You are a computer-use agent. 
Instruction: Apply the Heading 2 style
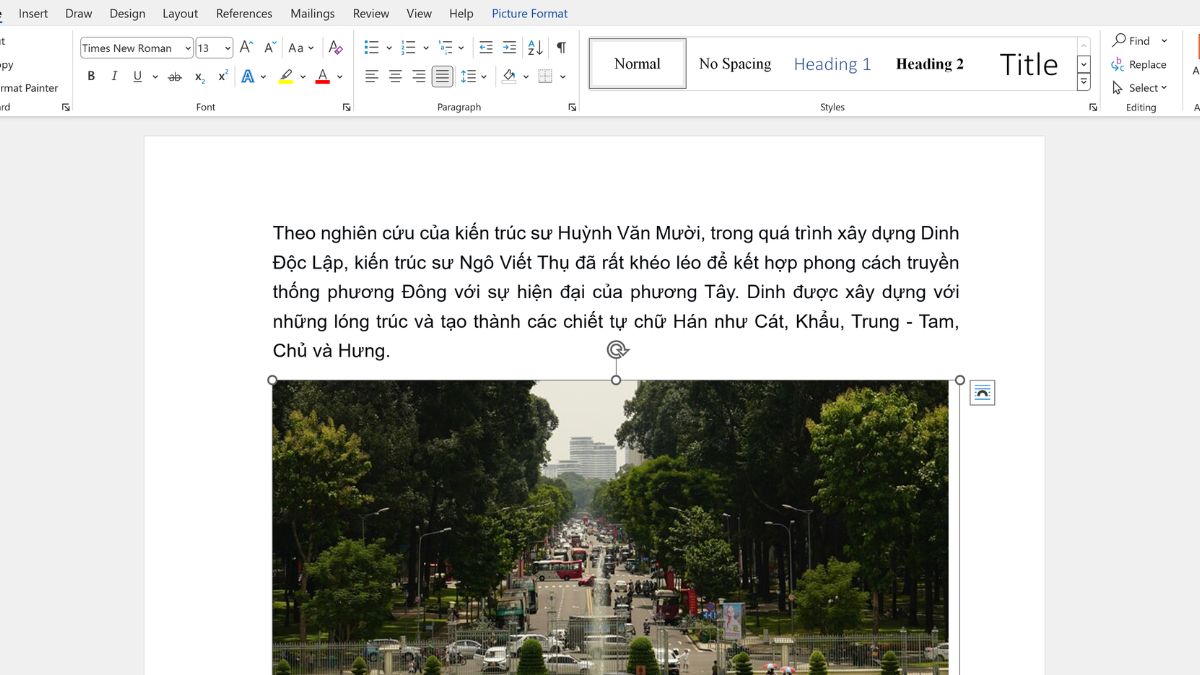point(930,64)
